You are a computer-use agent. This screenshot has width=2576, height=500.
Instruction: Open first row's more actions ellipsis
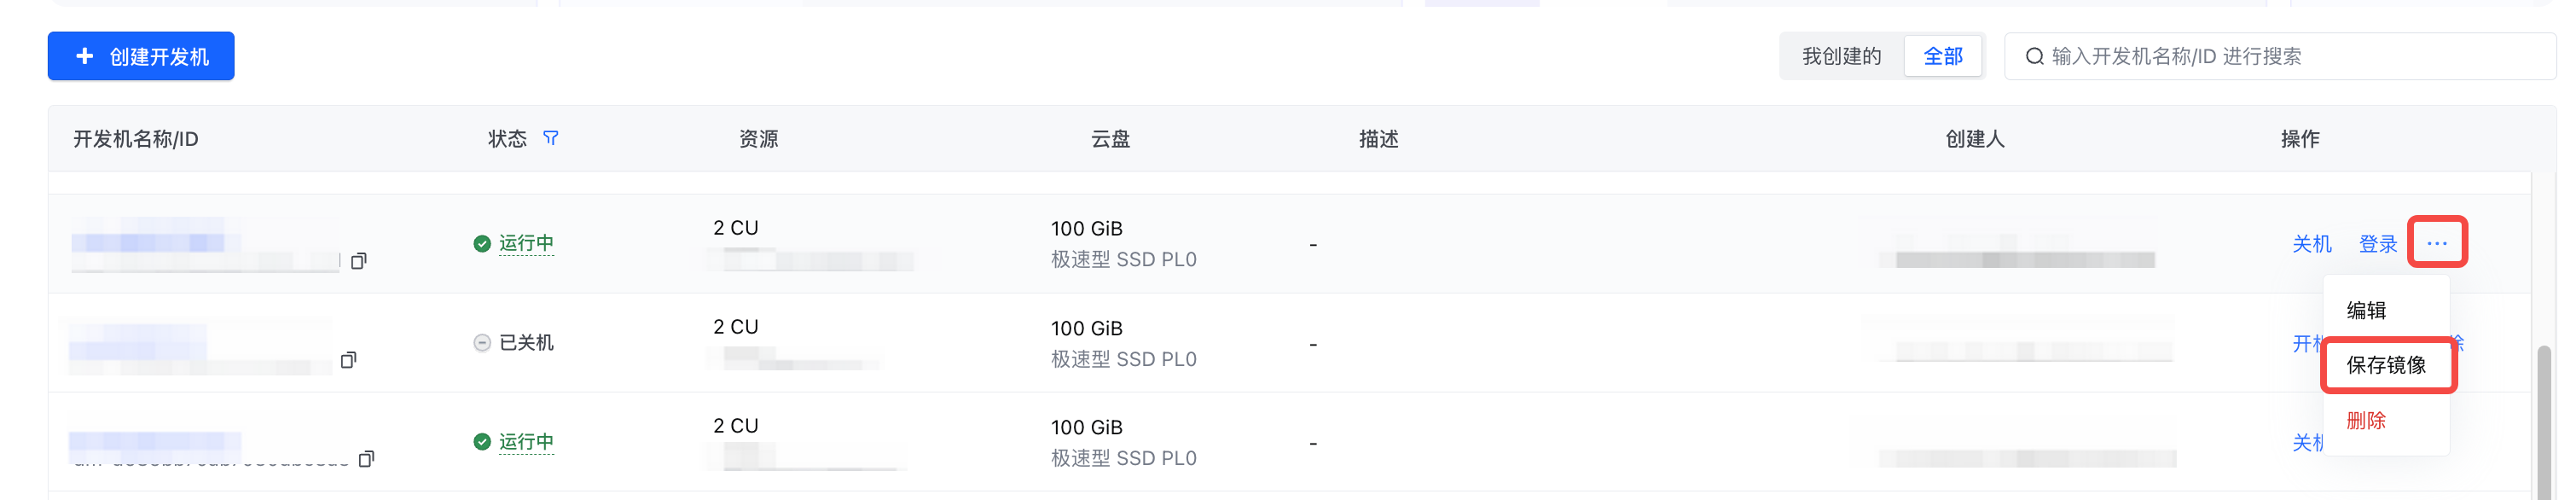coord(2436,243)
